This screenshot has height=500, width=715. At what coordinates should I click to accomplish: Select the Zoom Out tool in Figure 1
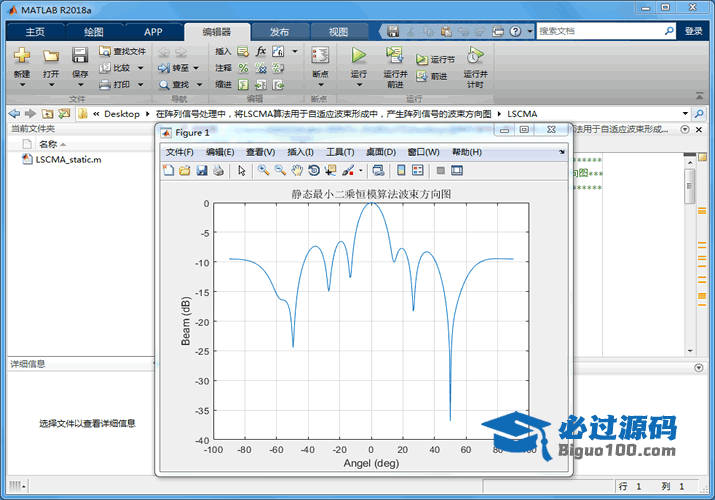(280, 170)
